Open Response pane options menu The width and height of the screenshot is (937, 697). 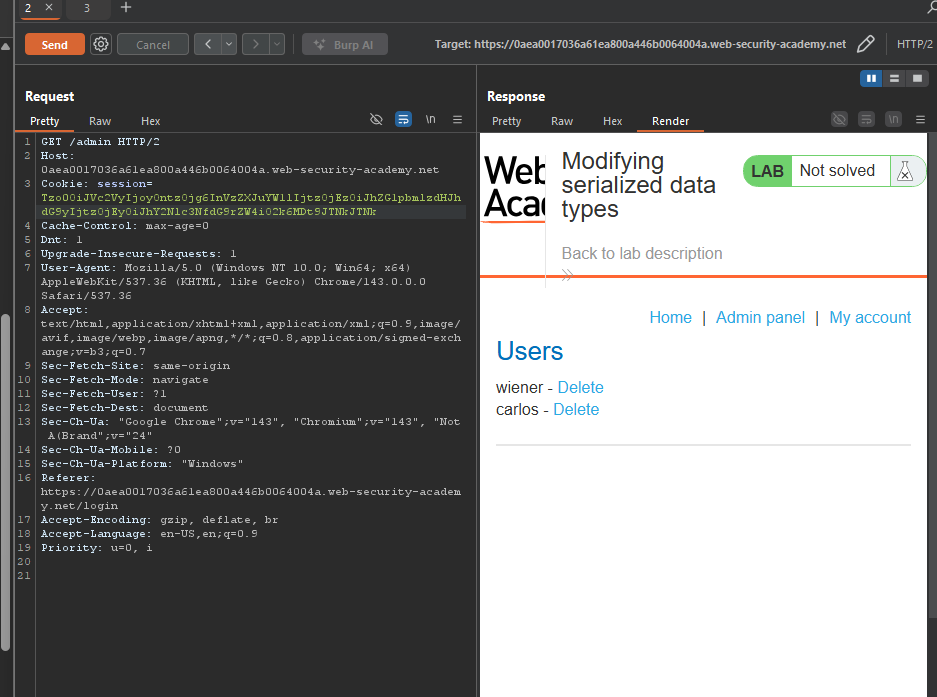coord(921,120)
